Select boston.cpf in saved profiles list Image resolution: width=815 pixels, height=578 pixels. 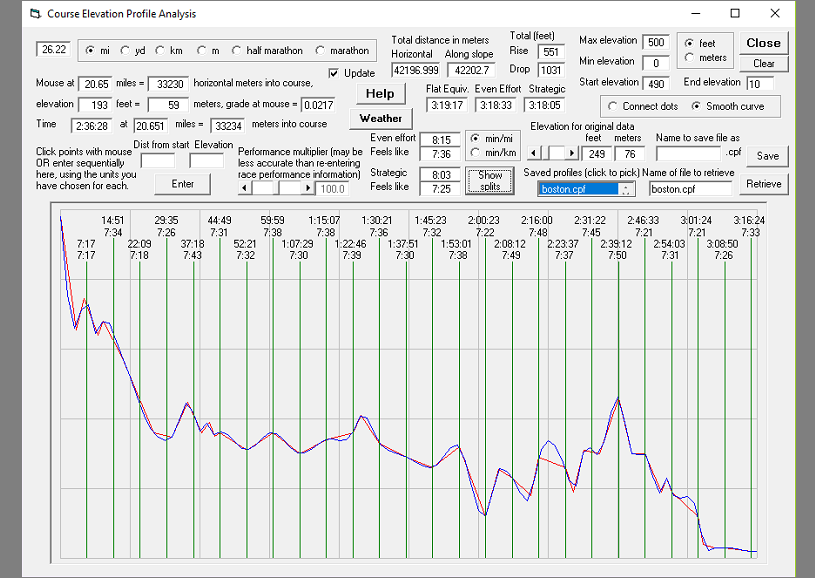click(578, 188)
